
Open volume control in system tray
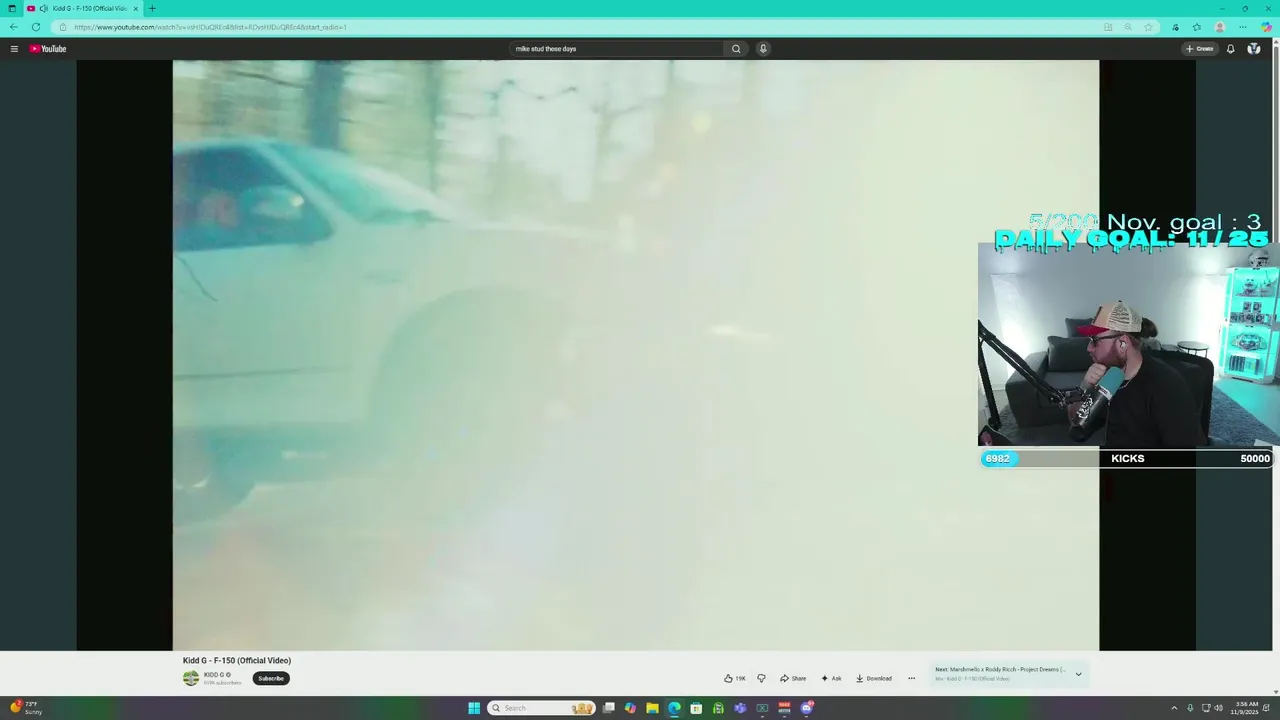pos(1218,708)
